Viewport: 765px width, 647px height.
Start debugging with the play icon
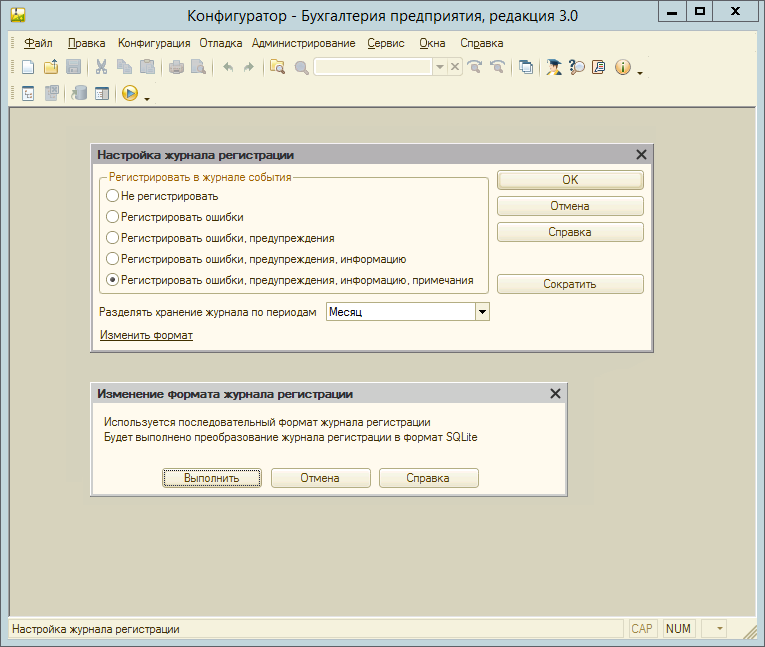[130, 93]
